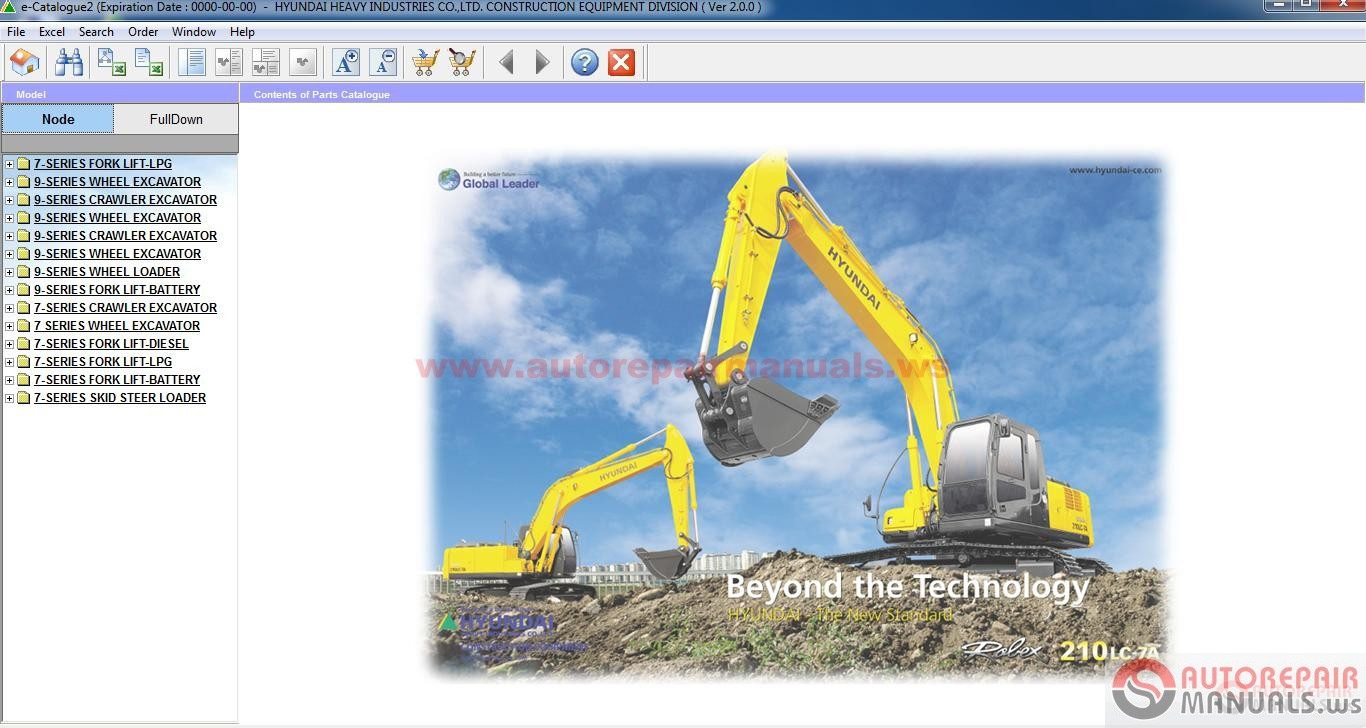Expand the 9-SERIES WHEEL LOADER node
The height and width of the screenshot is (728, 1366).
coord(9,272)
